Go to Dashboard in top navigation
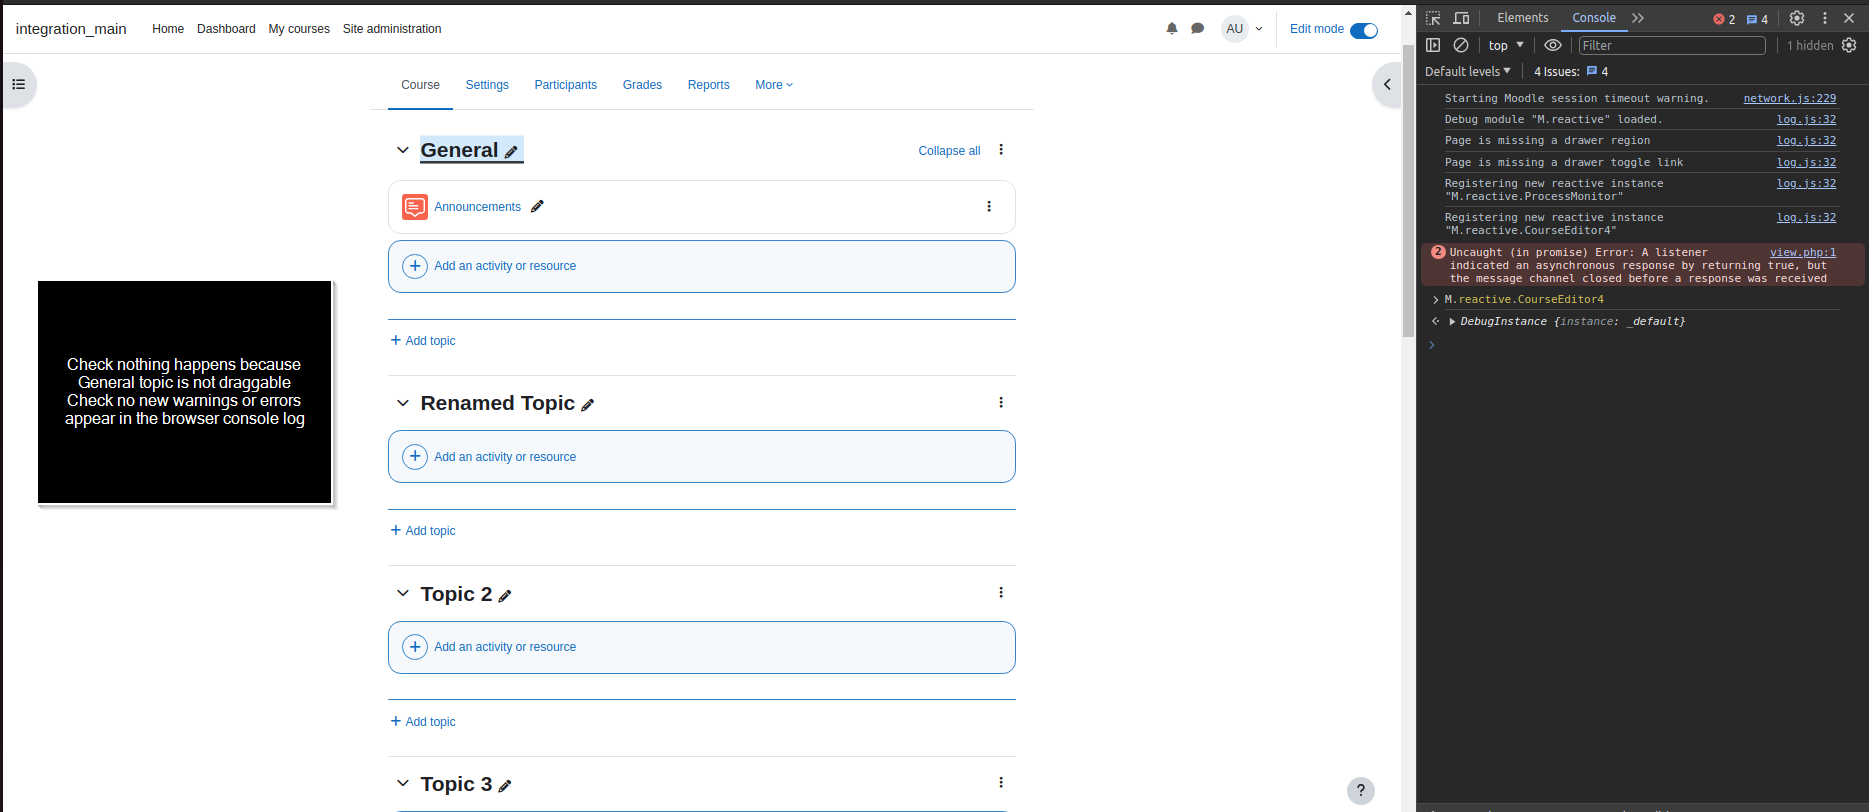The height and width of the screenshot is (812, 1869). pos(226,29)
